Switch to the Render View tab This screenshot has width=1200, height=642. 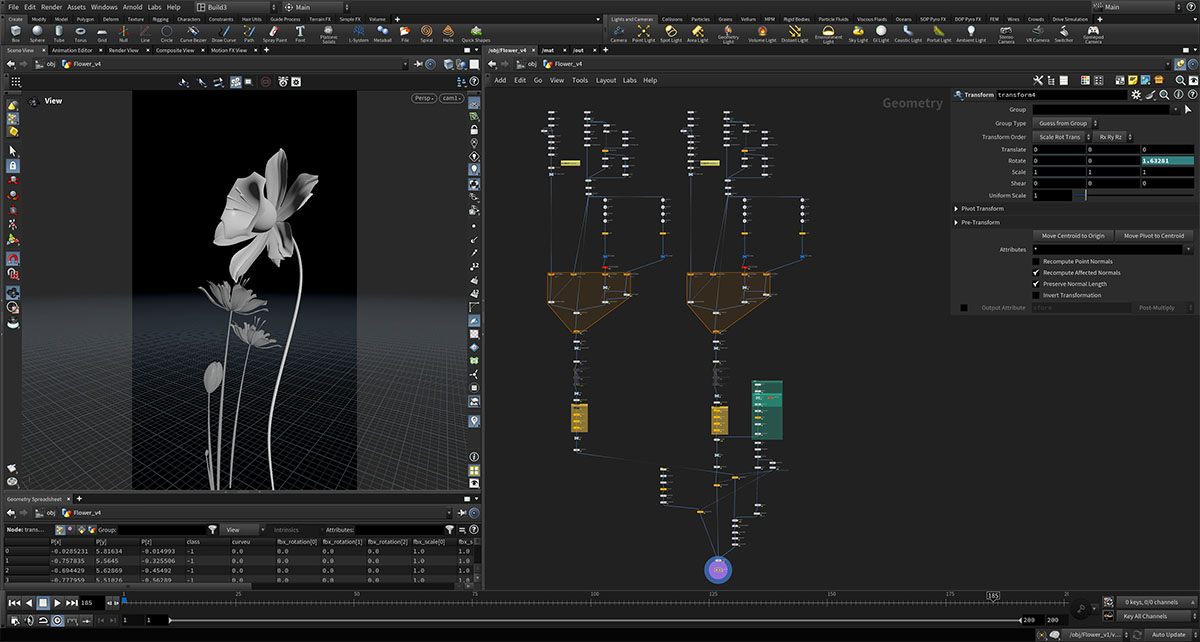124,50
